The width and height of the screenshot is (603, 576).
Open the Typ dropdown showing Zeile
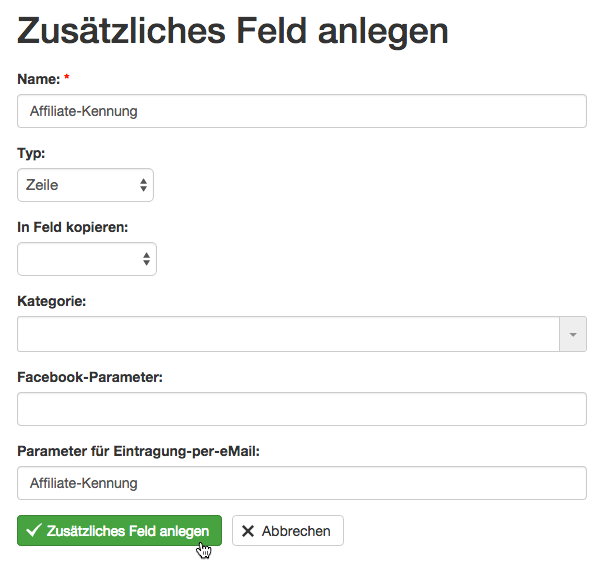85,185
